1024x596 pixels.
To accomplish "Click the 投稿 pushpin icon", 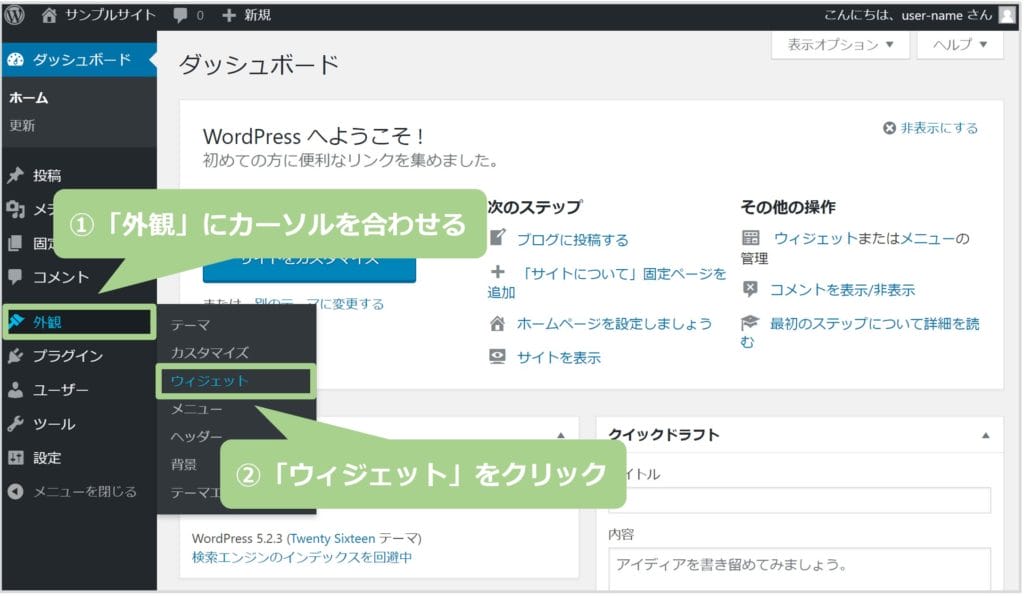I will coord(16,175).
